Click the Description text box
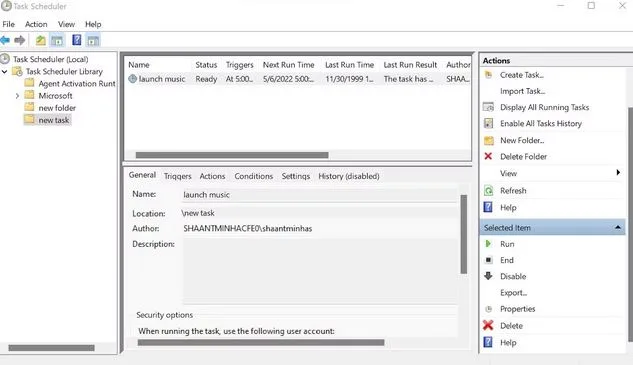 (320, 271)
